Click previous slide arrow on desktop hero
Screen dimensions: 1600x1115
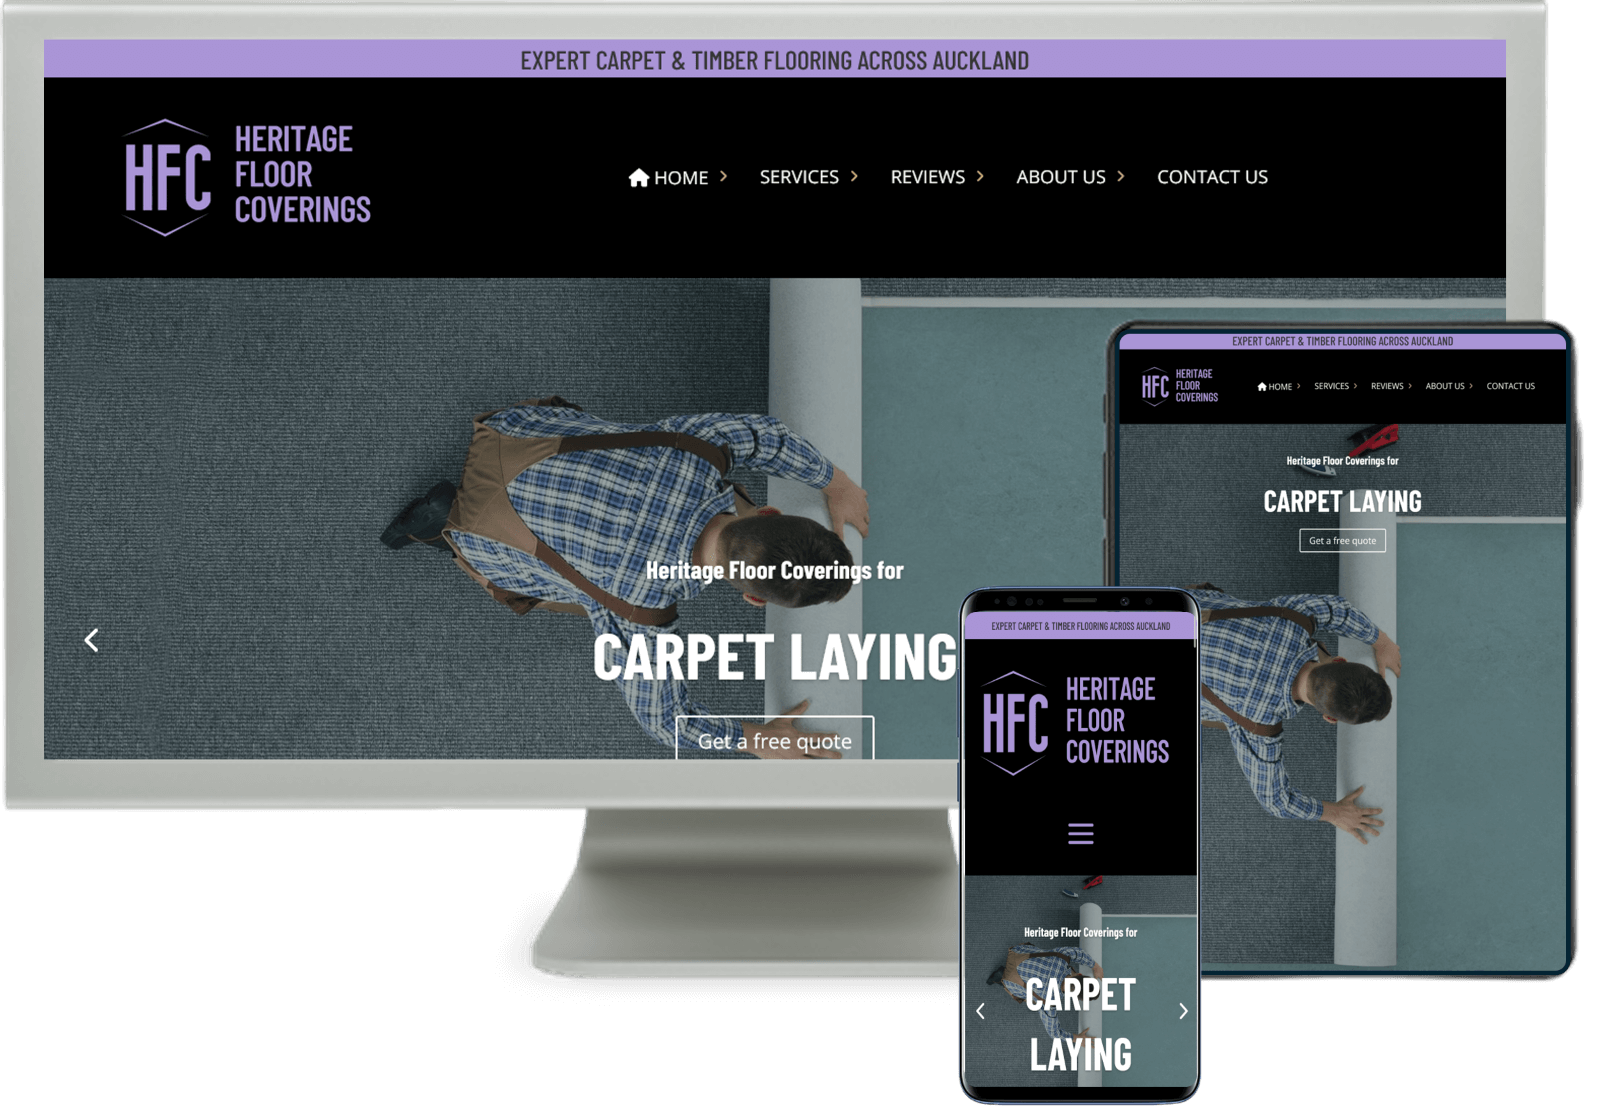pyautogui.click(x=91, y=640)
